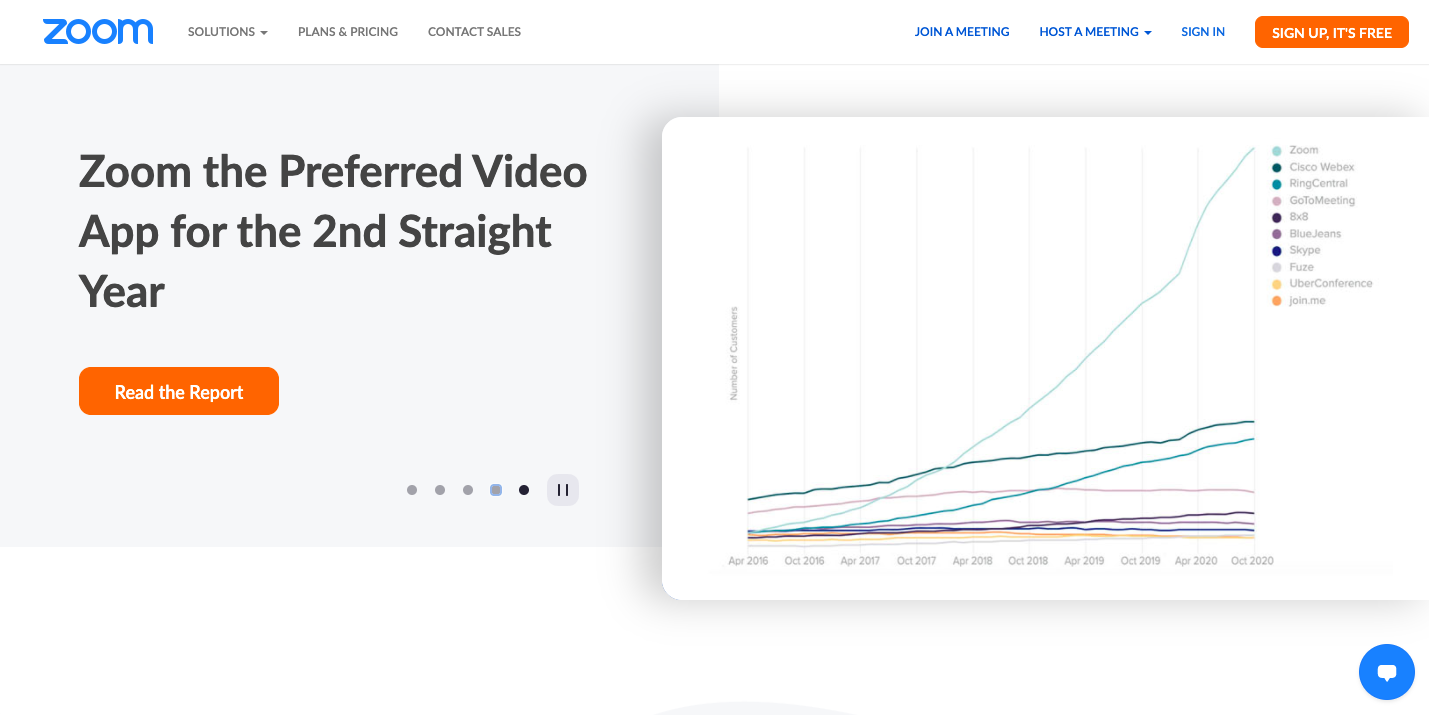Open Plans & Pricing page

(348, 32)
